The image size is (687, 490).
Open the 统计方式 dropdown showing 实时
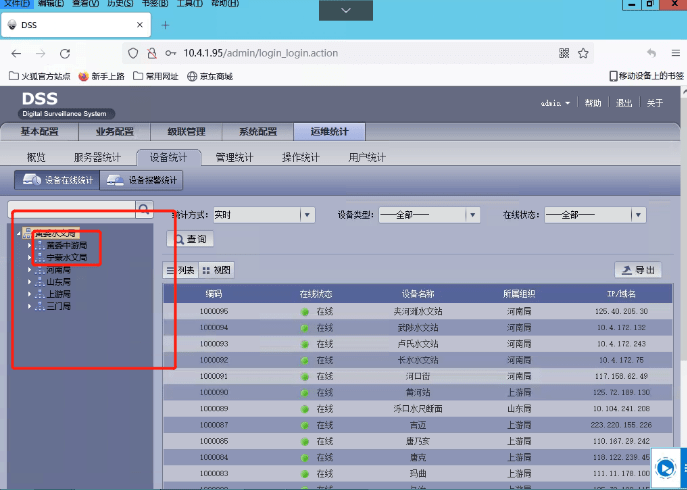point(308,214)
